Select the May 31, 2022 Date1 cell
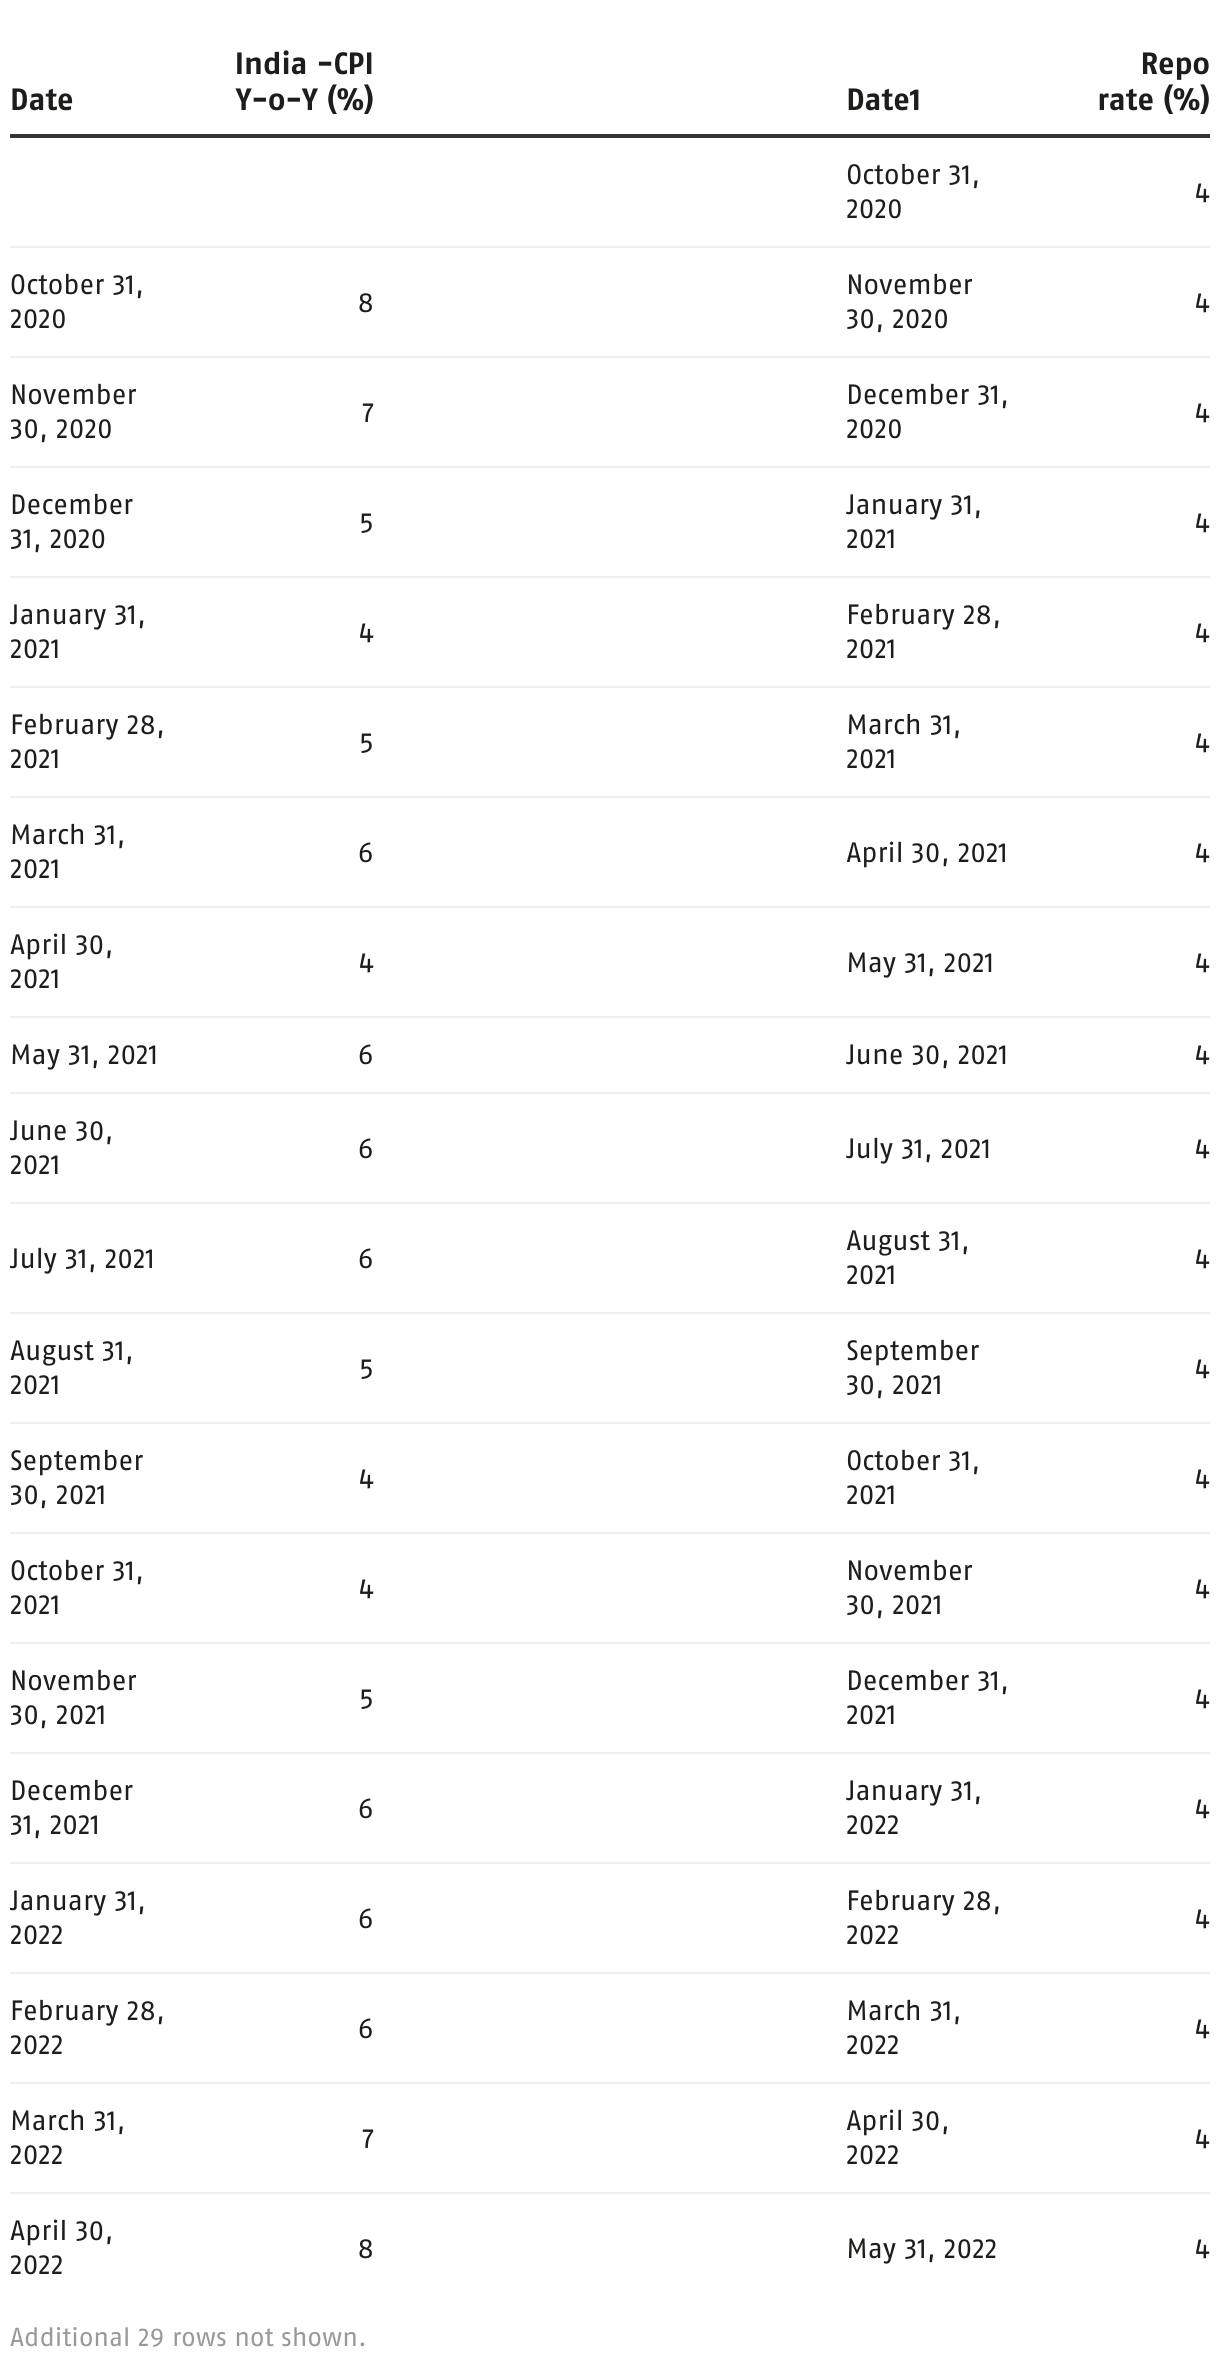Image resolution: width=1220 pixels, height=2364 pixels. (x=921, y=2249)
